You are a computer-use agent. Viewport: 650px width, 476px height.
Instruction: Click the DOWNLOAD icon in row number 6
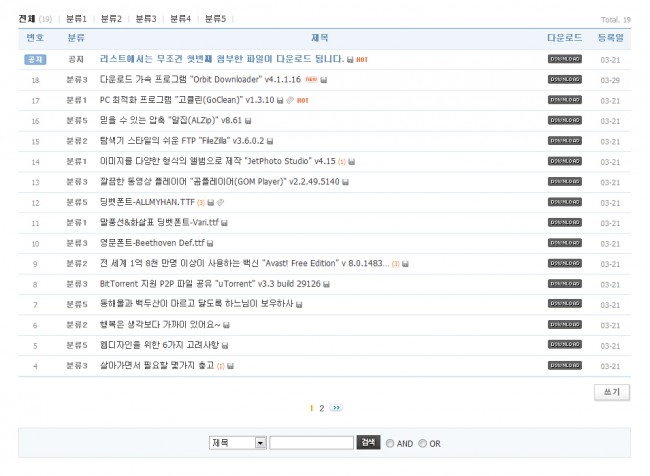pos(564,325)
